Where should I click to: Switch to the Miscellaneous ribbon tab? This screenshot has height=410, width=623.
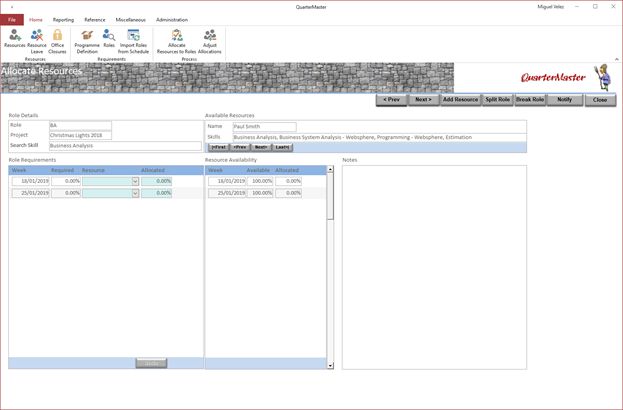click(130, 19)
